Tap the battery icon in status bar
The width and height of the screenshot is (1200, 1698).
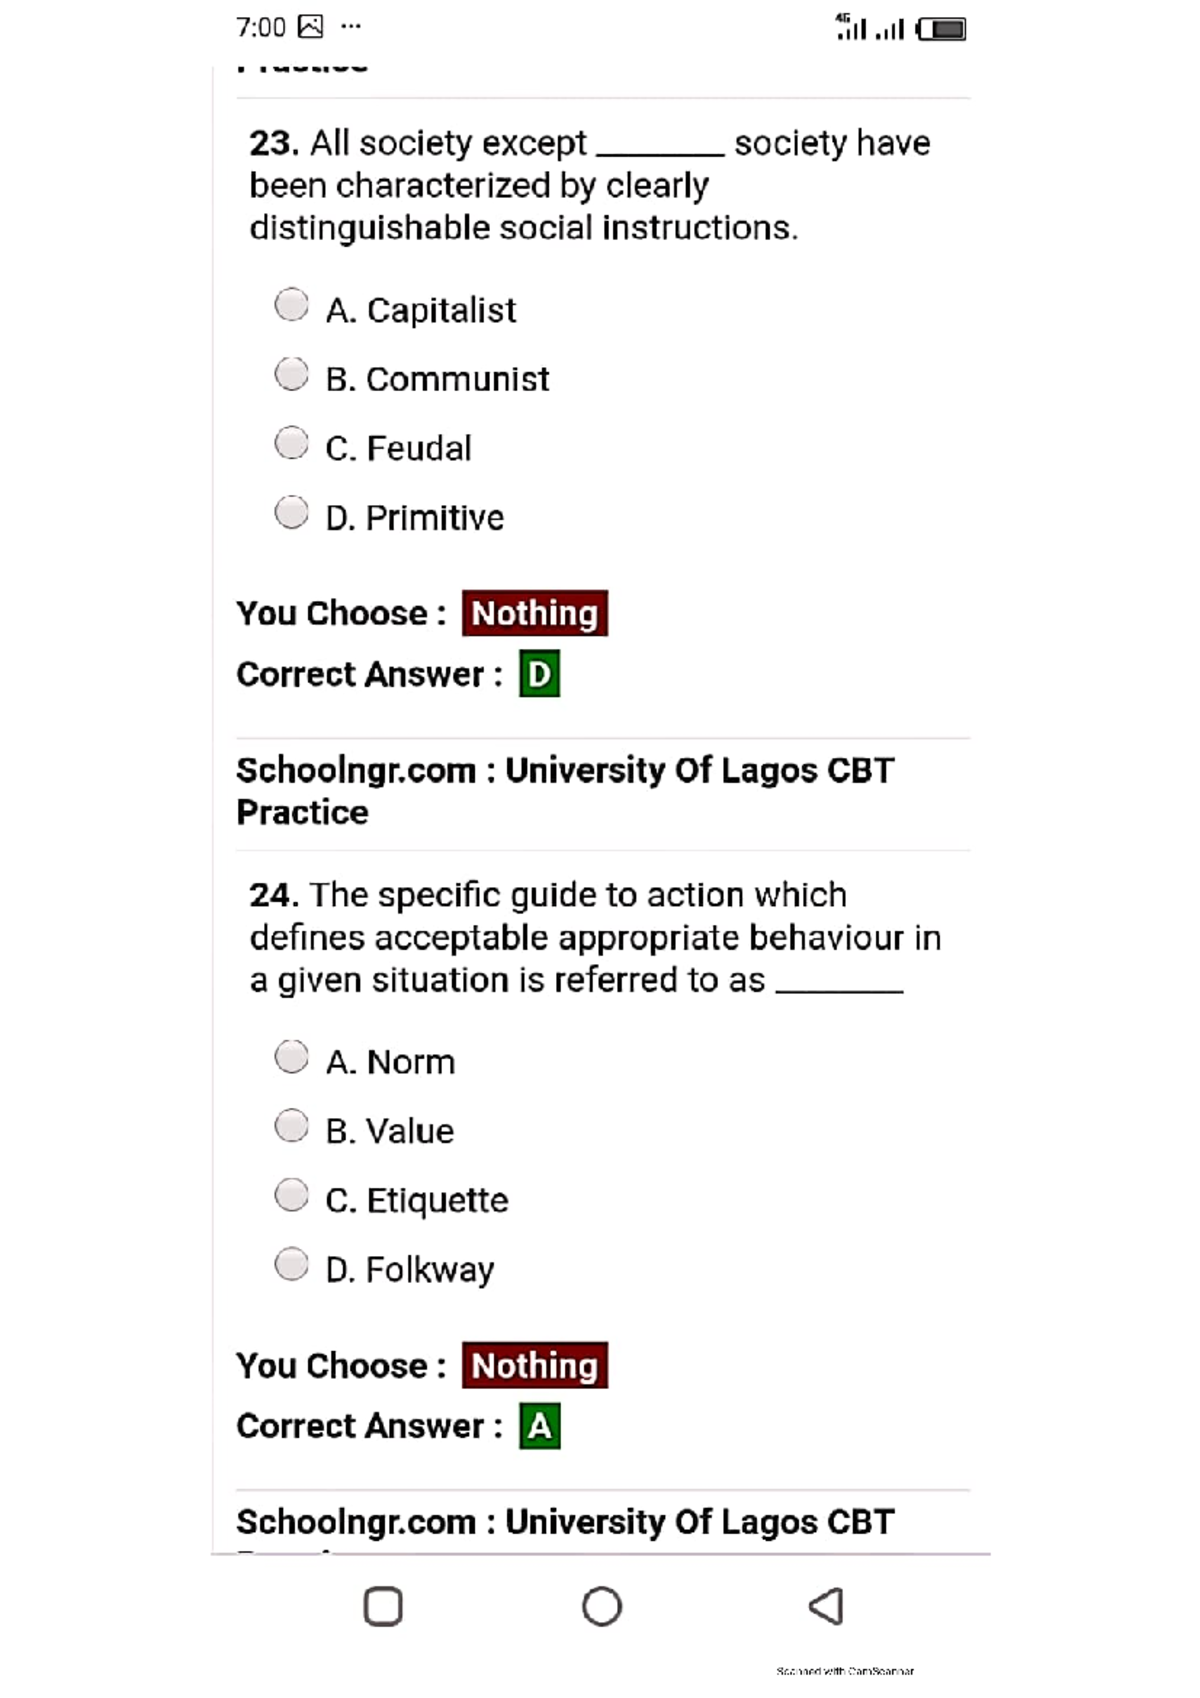942,29
